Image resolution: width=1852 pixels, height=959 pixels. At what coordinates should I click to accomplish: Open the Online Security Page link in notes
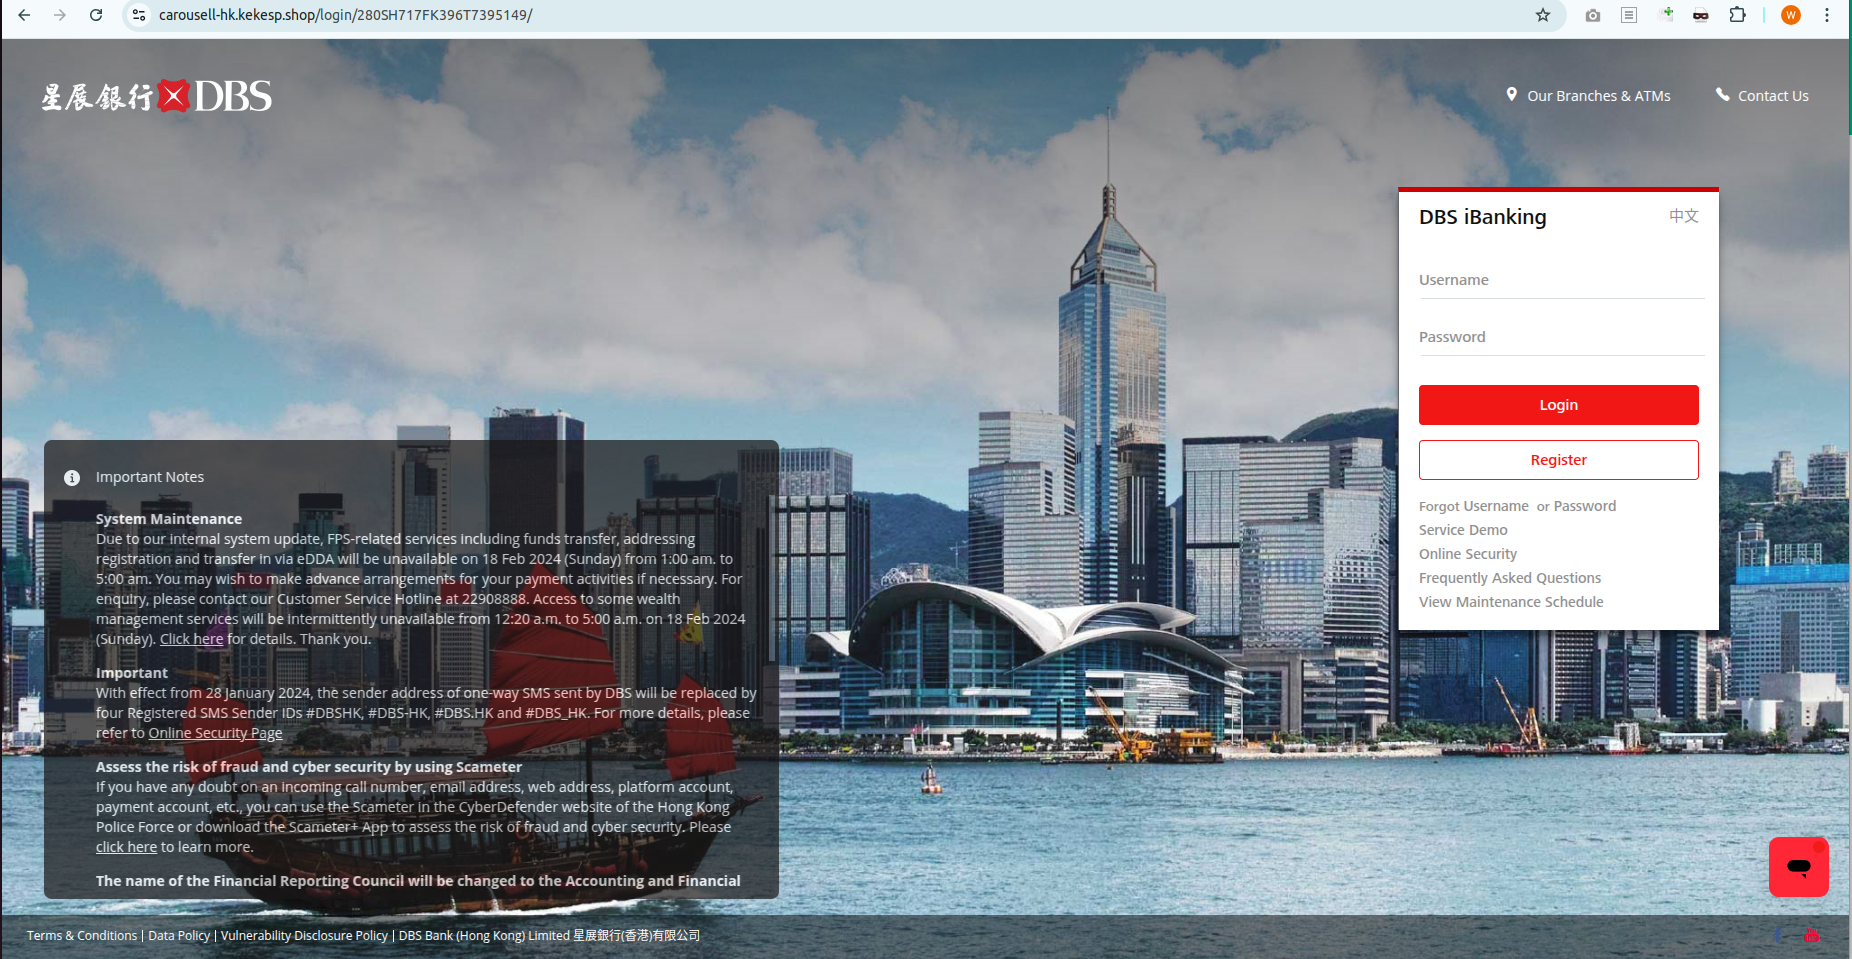(x=216, y=733)
